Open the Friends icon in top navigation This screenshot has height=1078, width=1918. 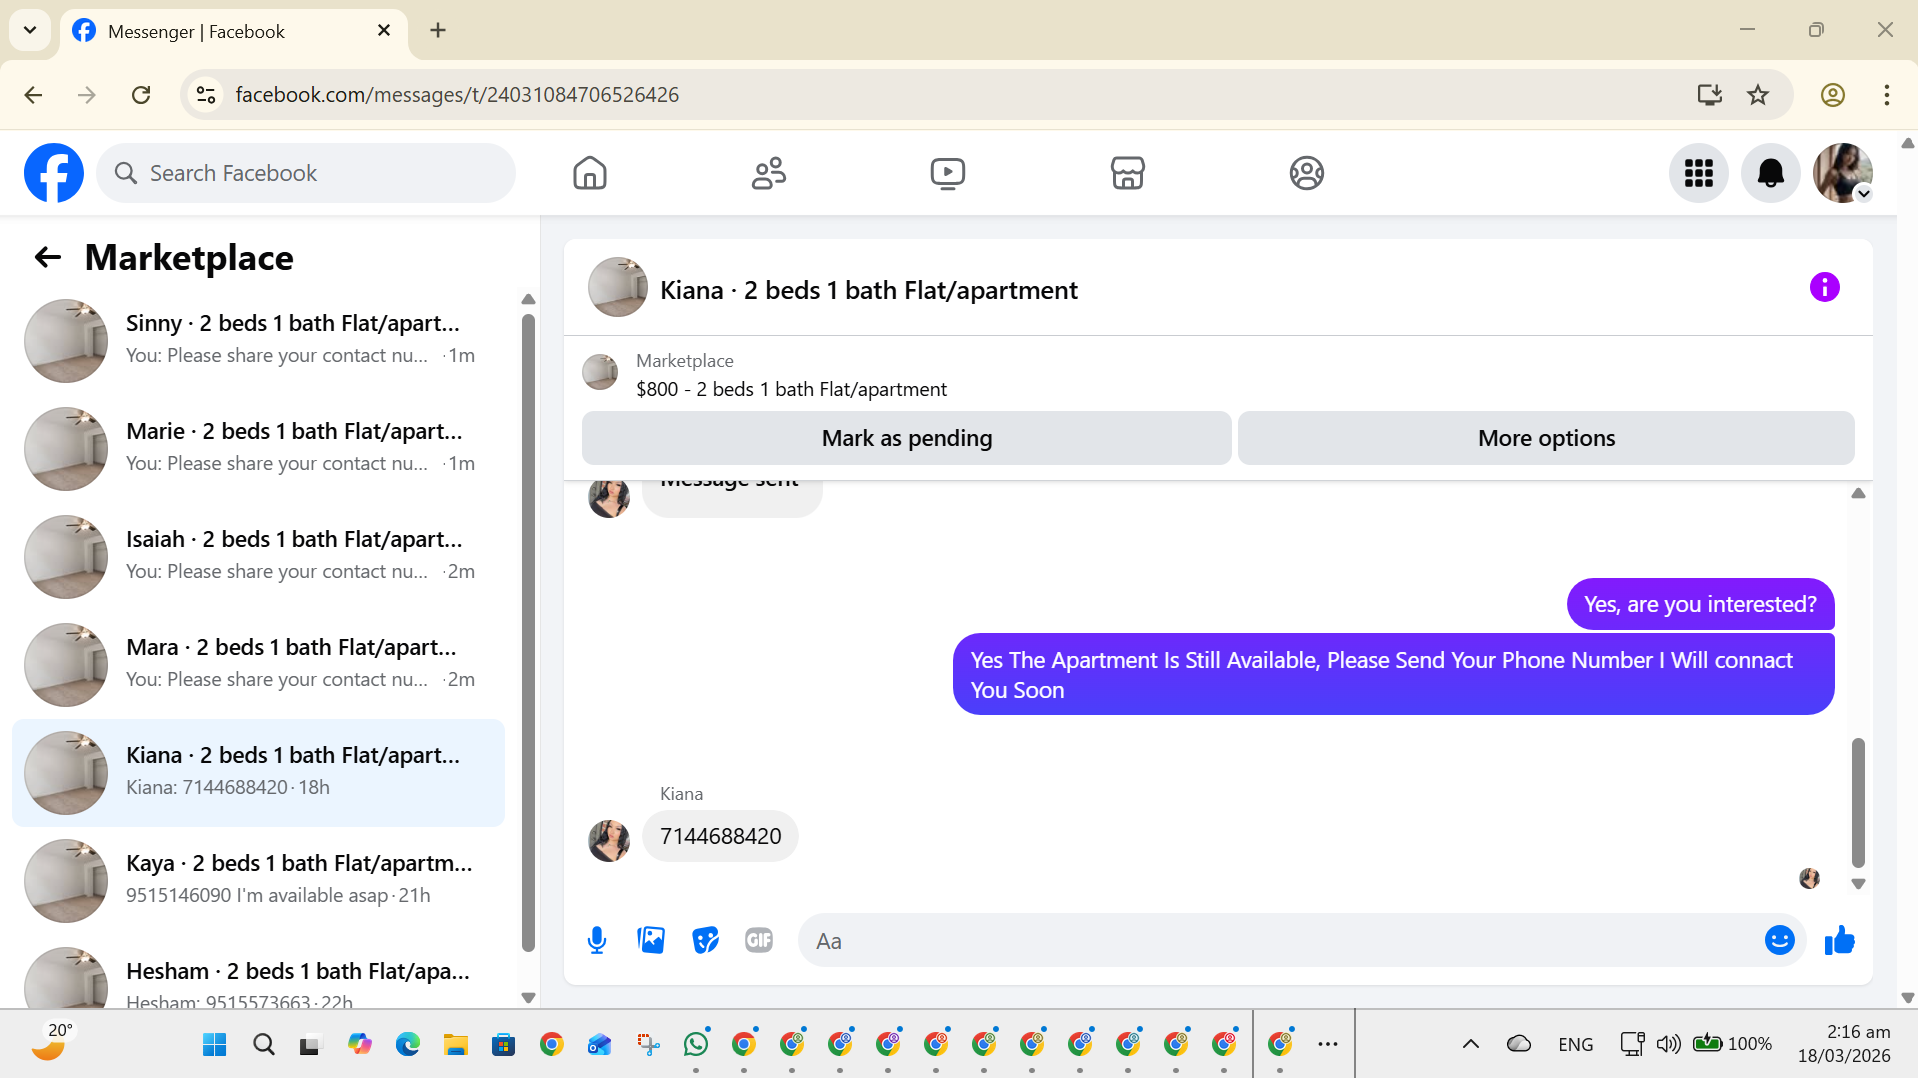769,173
